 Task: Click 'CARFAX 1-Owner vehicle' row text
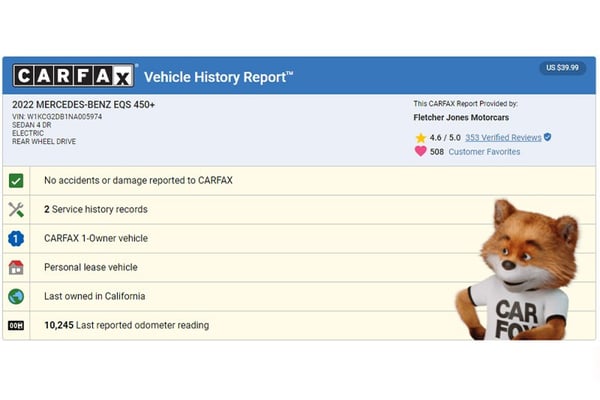point(96,238)
